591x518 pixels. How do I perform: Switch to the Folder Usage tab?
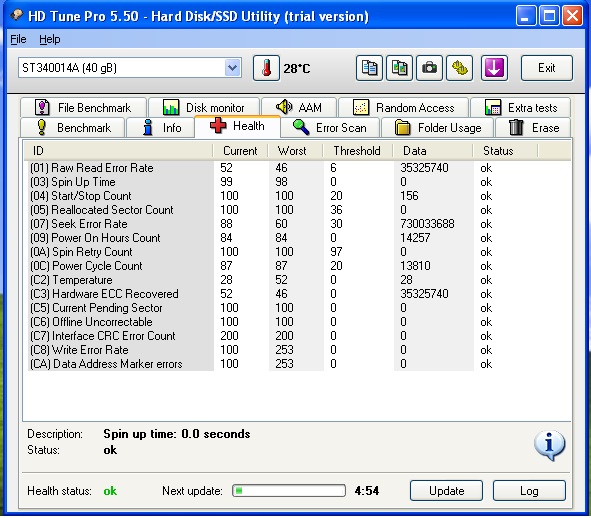click(438, 127)
